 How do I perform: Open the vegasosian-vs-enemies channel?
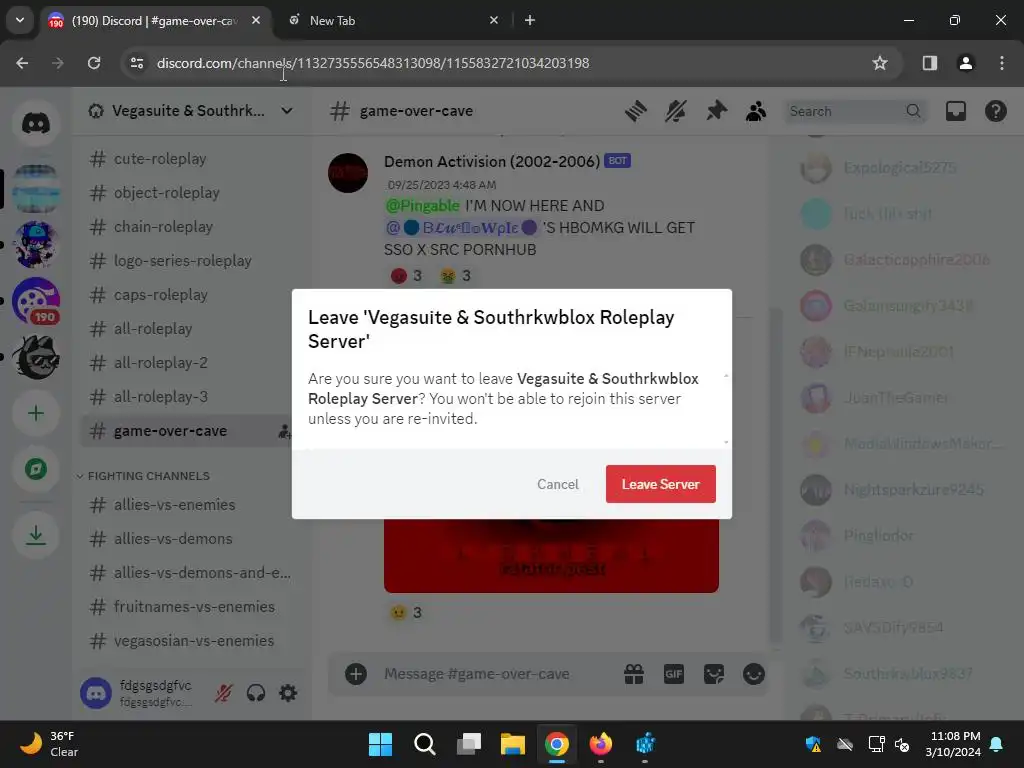click(194, 641)
